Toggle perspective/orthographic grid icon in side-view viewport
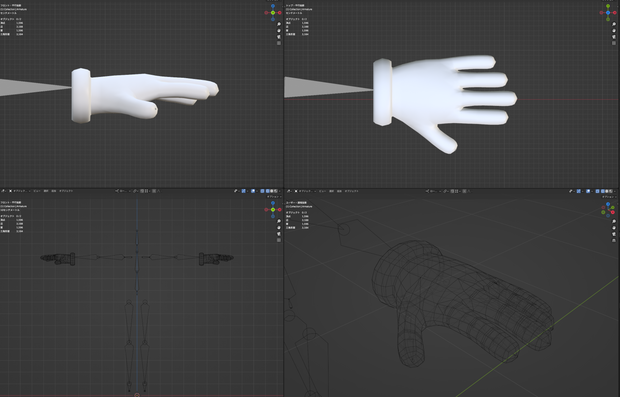Screen dimensions: 620x397 pyautogui.click(x=279, y=43)
